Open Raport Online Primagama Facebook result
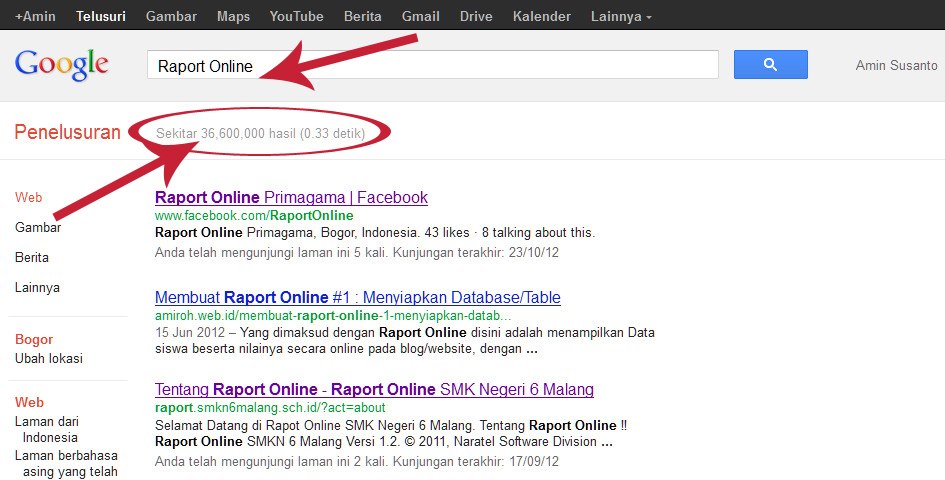The width and height of the screenshot is (945, 480). (292, 197)
